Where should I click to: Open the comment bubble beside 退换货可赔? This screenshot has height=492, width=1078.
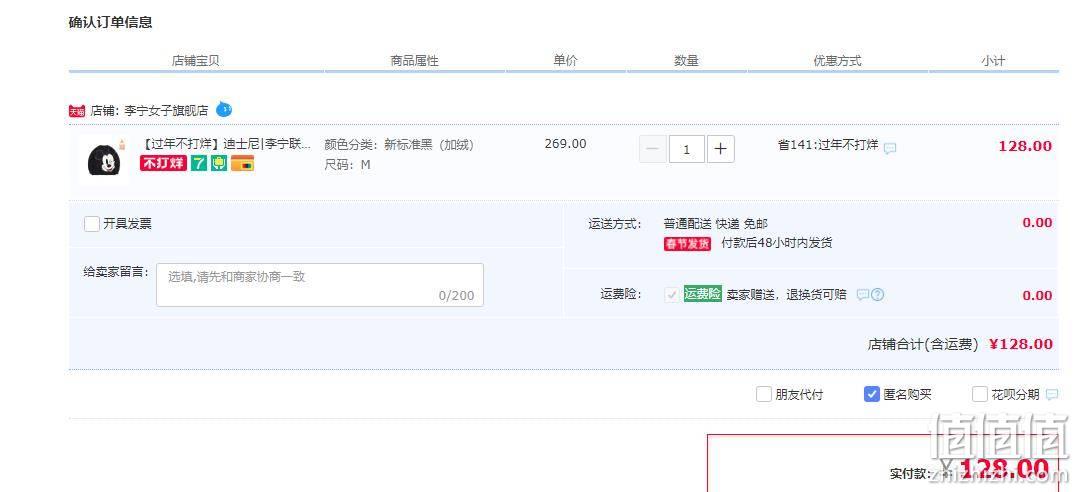click(x=862, y=295)
